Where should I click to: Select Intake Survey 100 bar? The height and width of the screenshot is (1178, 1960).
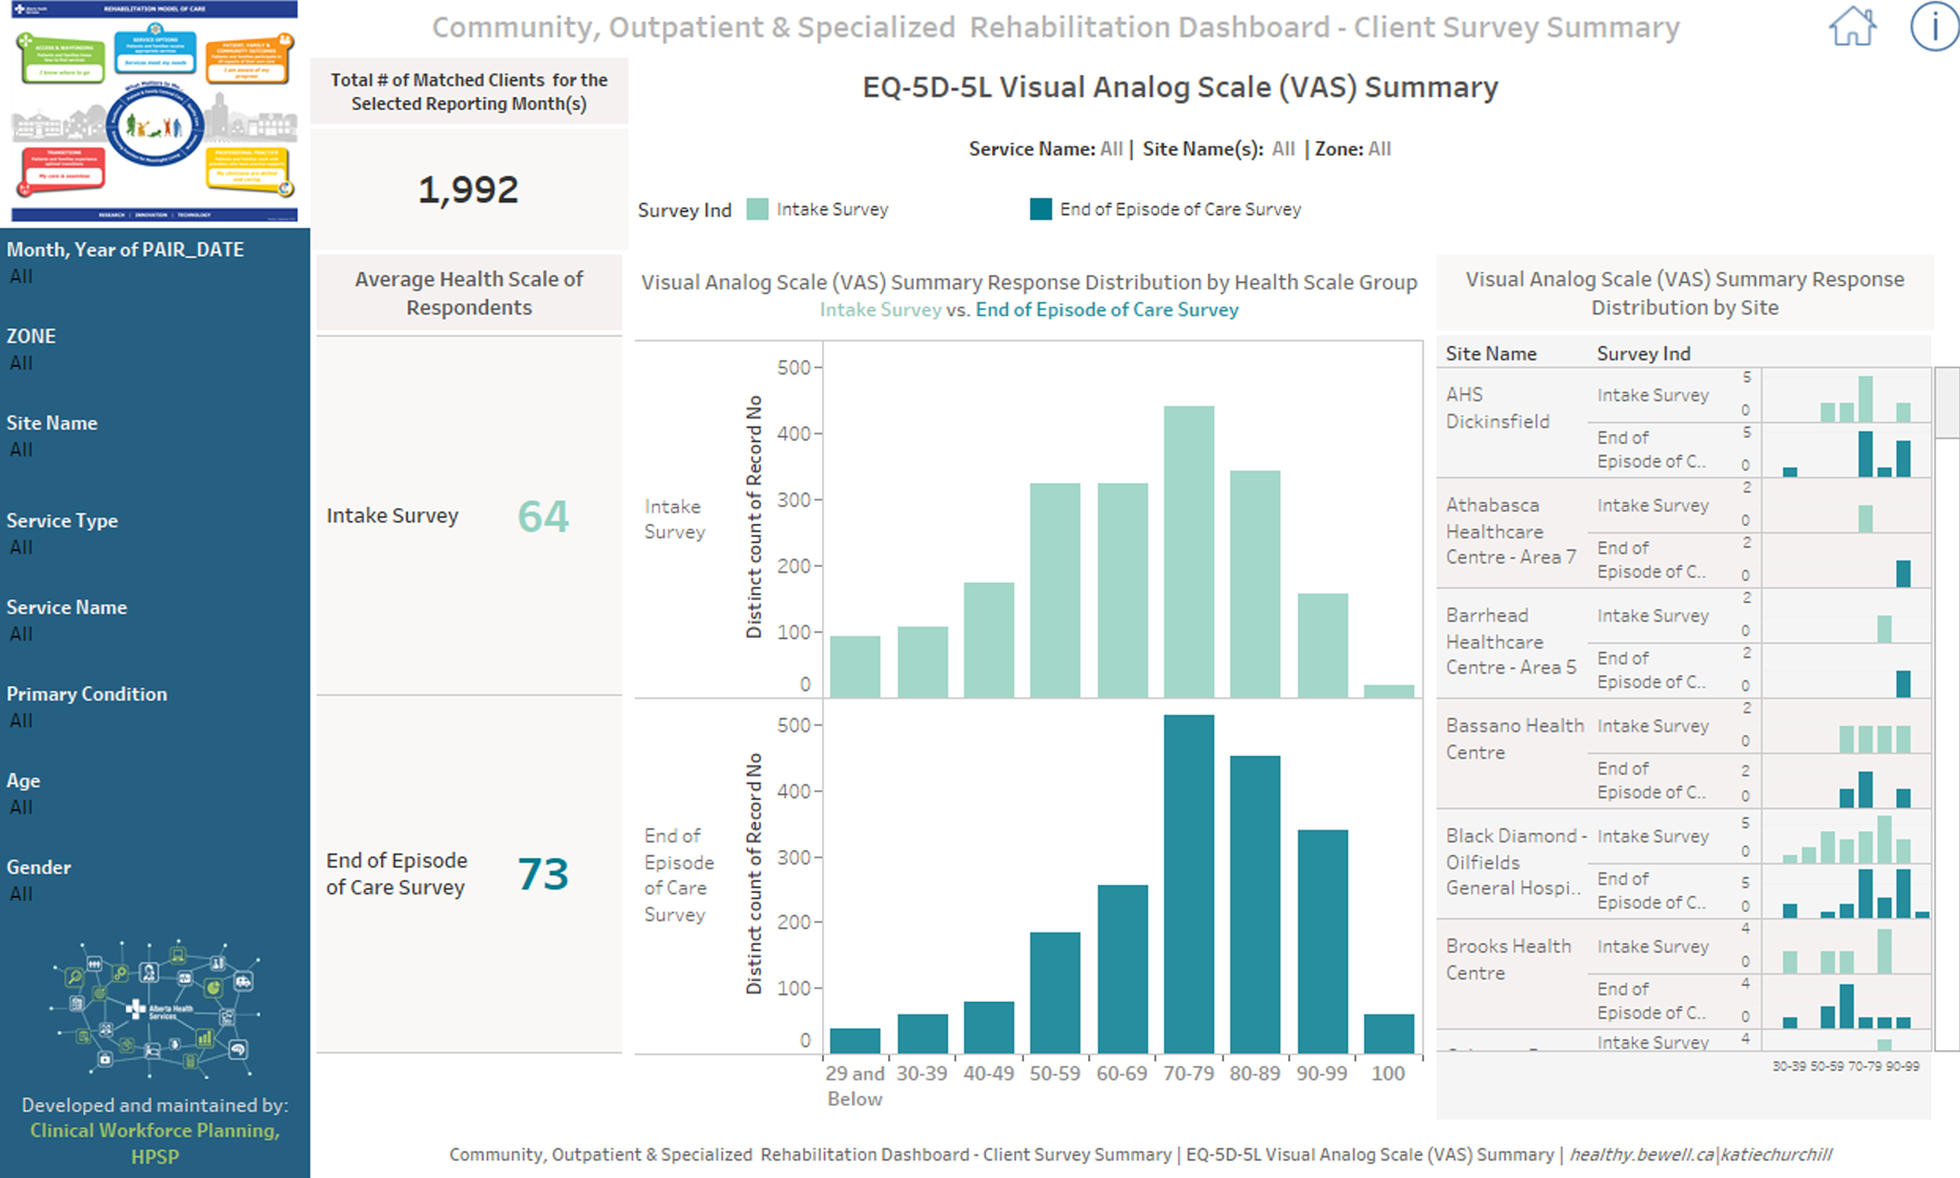click(1389, 691)
